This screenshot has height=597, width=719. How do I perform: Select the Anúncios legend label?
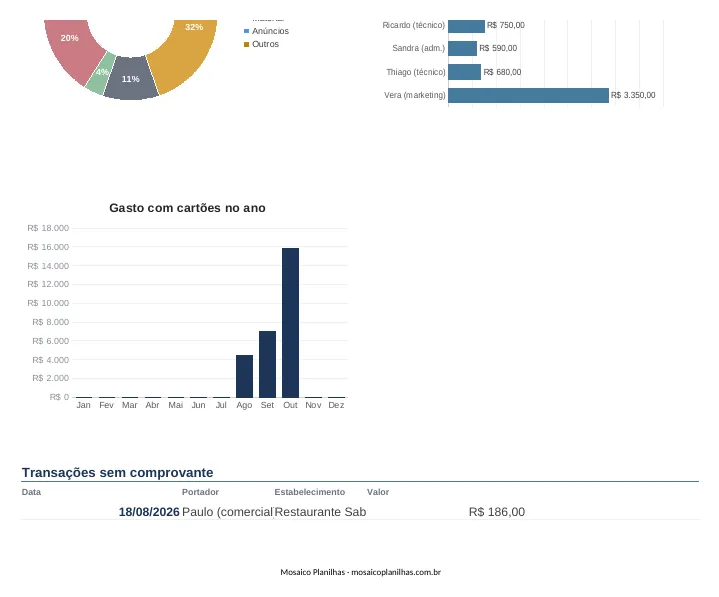271,31
